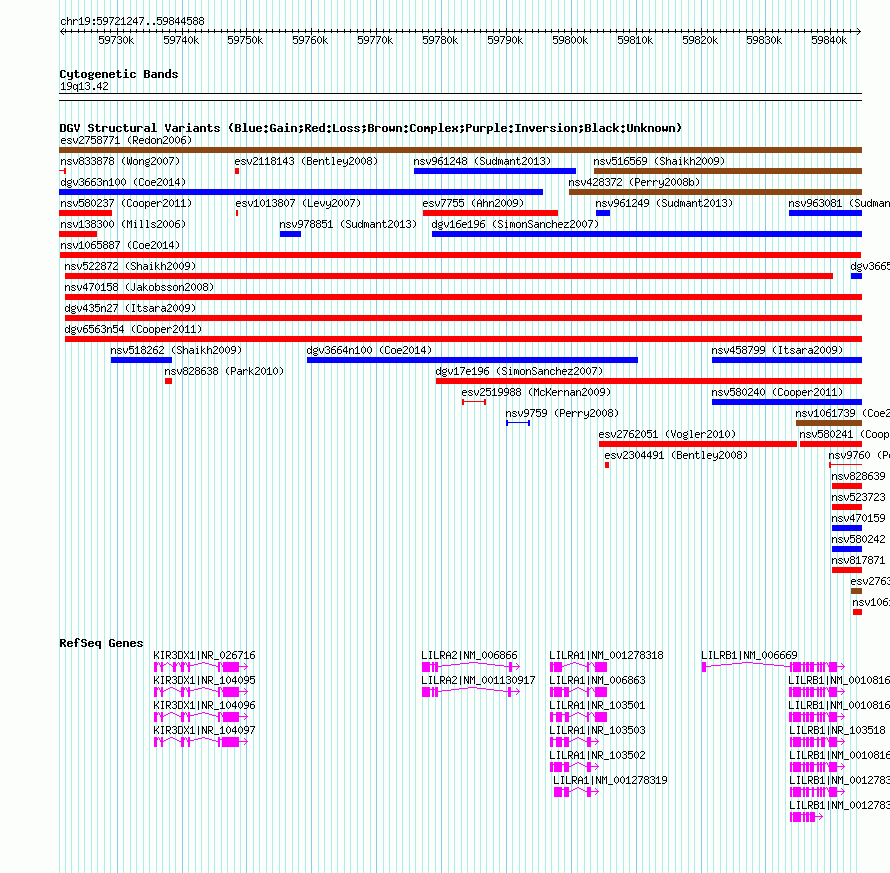Click nsv522872 (Shaikh2009) label
Image resolution: width=890 pixels, height=873 pixels.
(130, 266)
